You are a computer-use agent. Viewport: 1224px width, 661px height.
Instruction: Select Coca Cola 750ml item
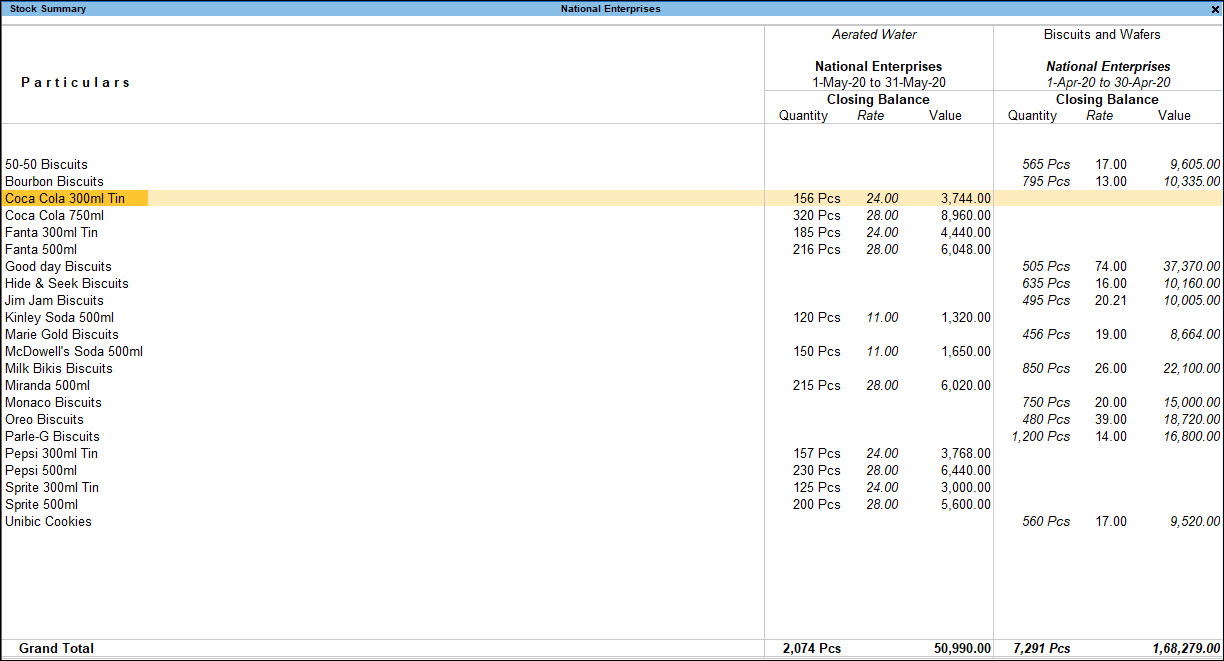coord(54,215)
